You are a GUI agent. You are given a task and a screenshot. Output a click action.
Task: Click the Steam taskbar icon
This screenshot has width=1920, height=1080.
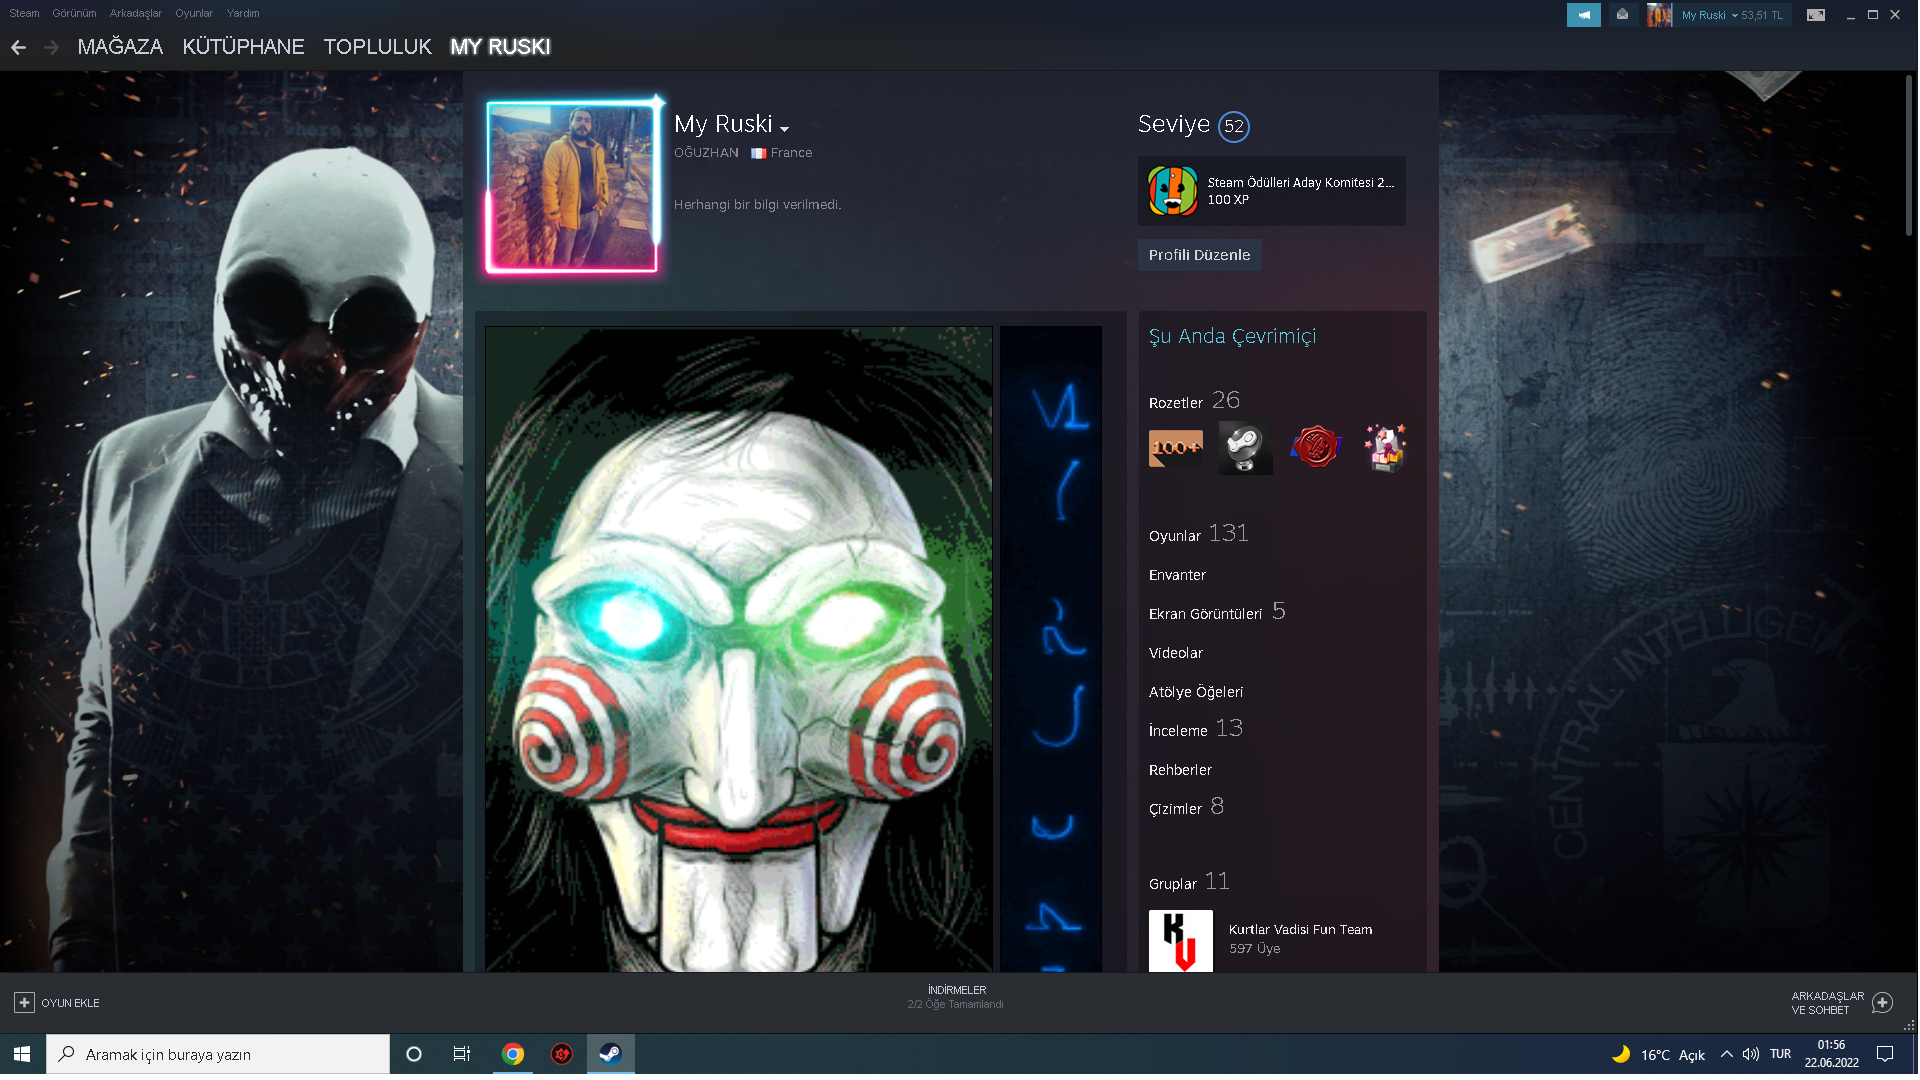pyautogui.click(x=610, y=1054)
